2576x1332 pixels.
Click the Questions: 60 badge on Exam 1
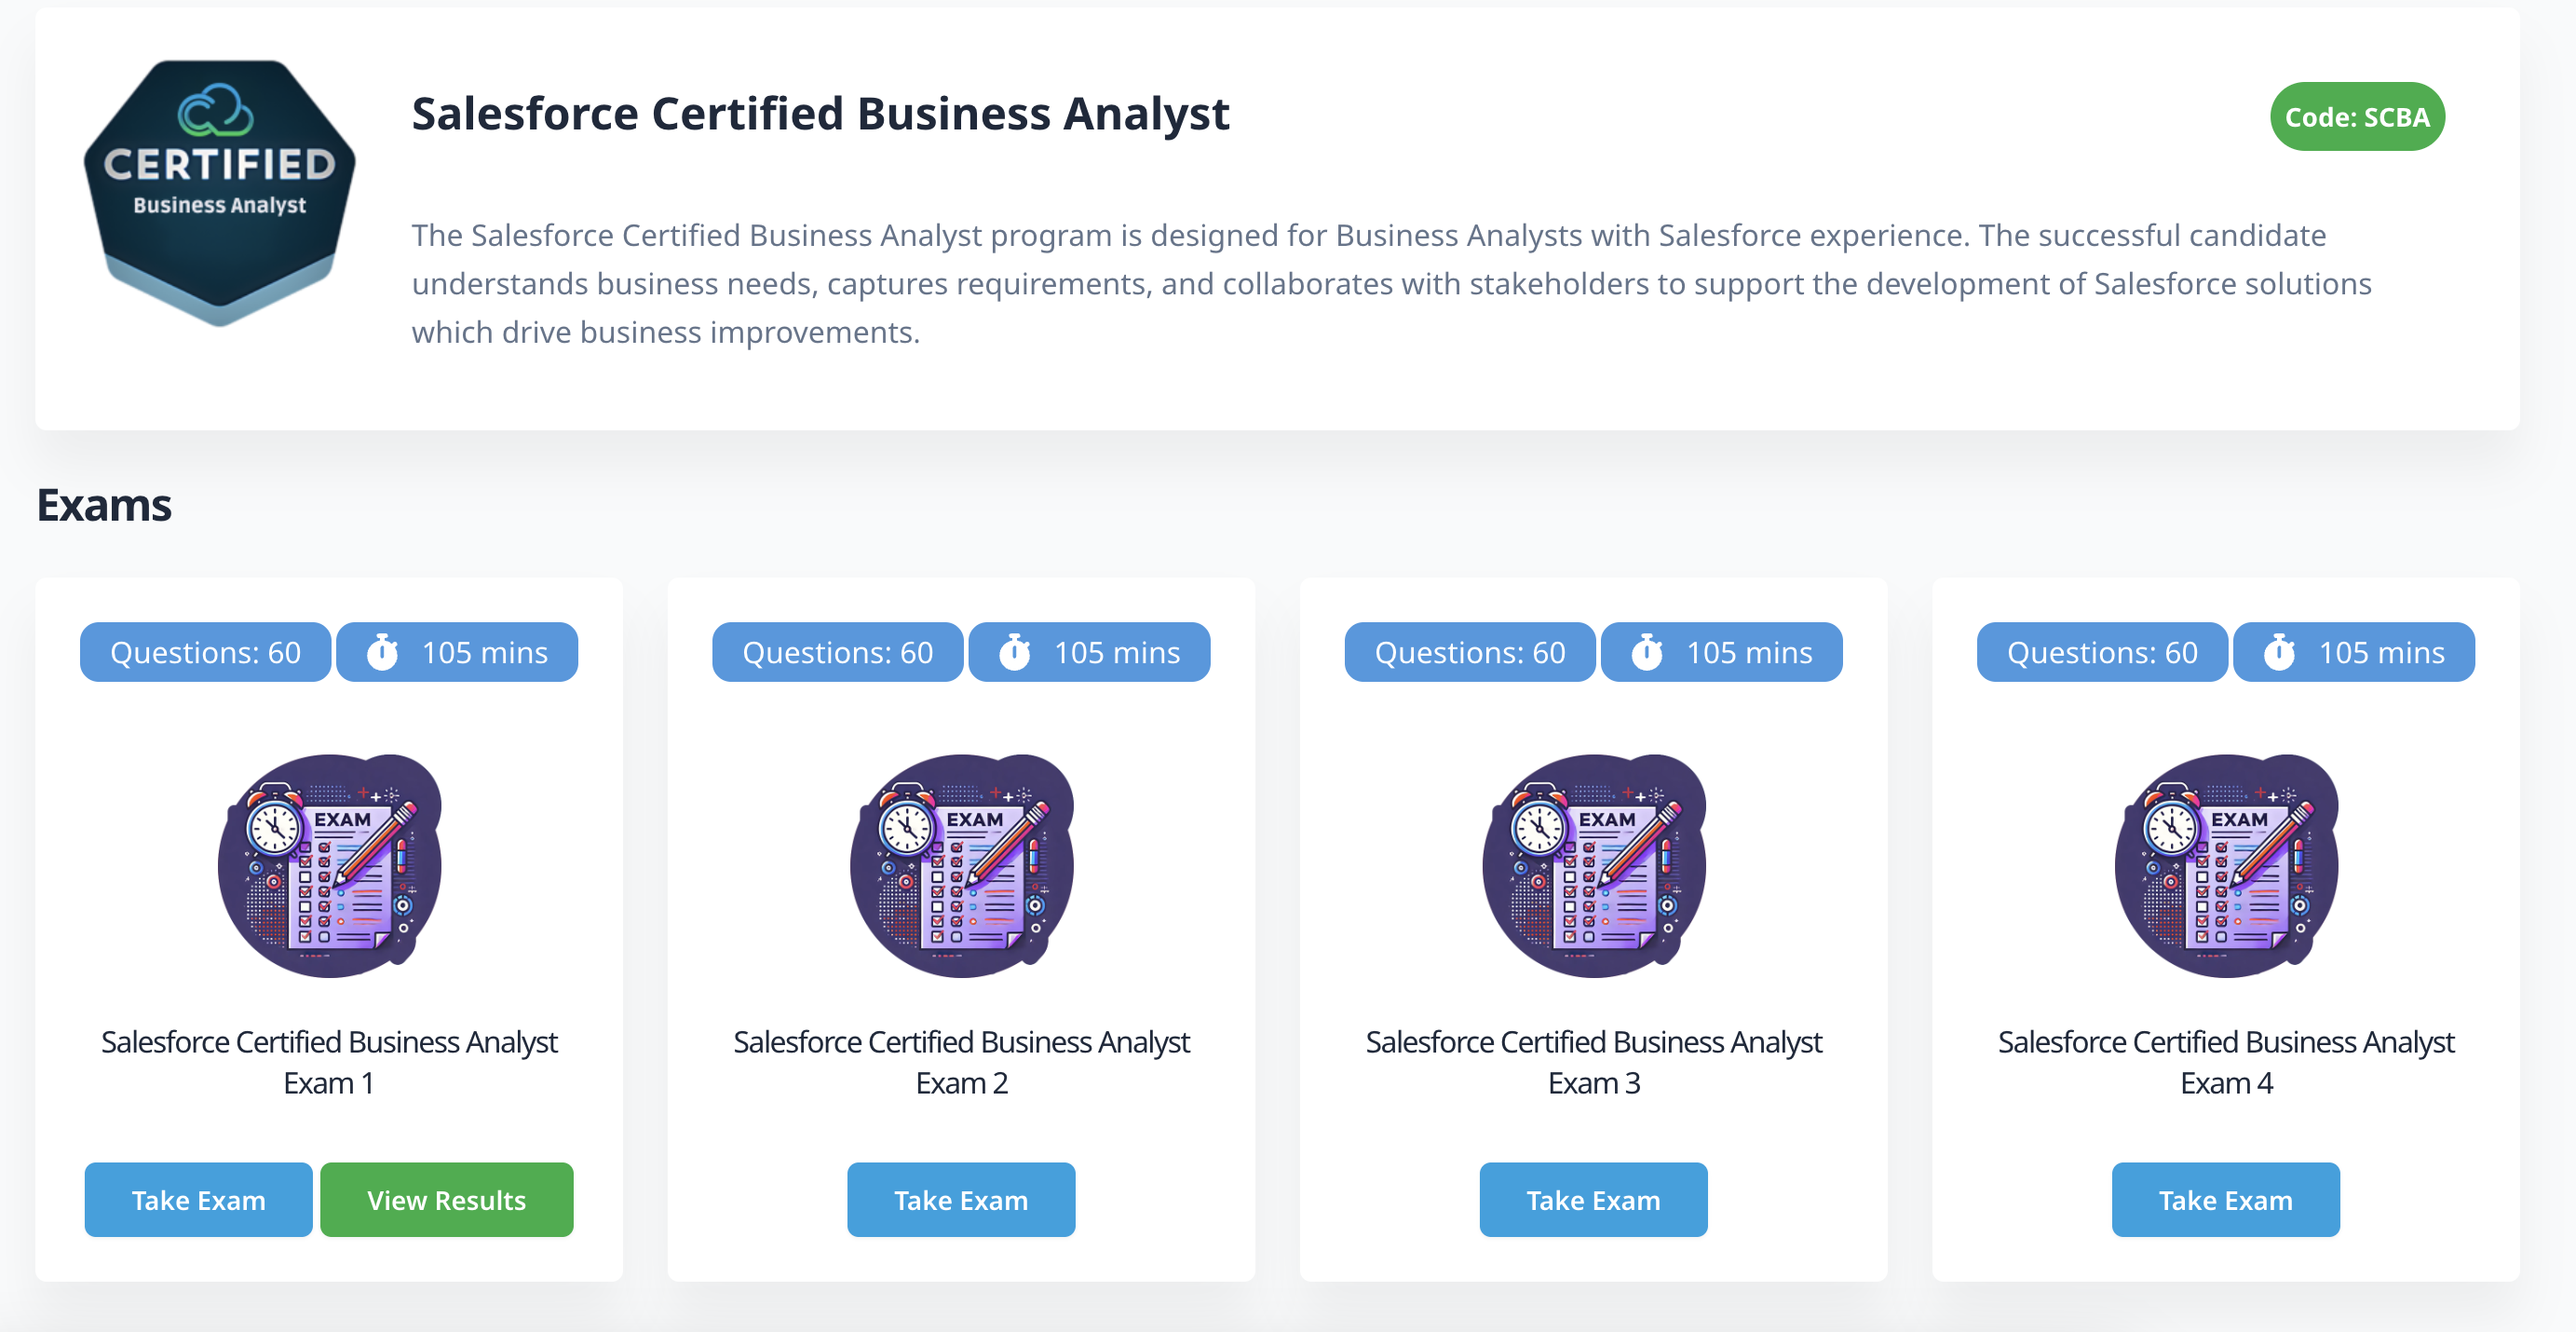205,652
